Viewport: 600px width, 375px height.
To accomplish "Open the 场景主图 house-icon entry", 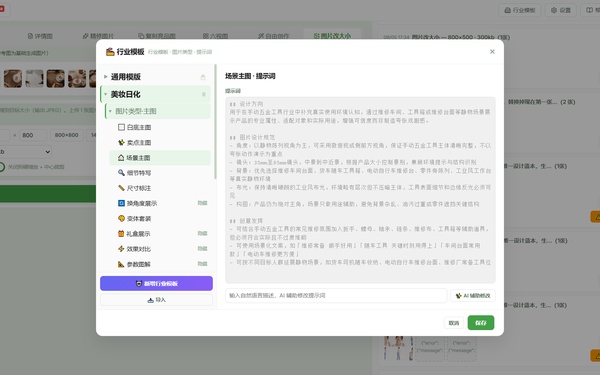I will pos(160,158).
